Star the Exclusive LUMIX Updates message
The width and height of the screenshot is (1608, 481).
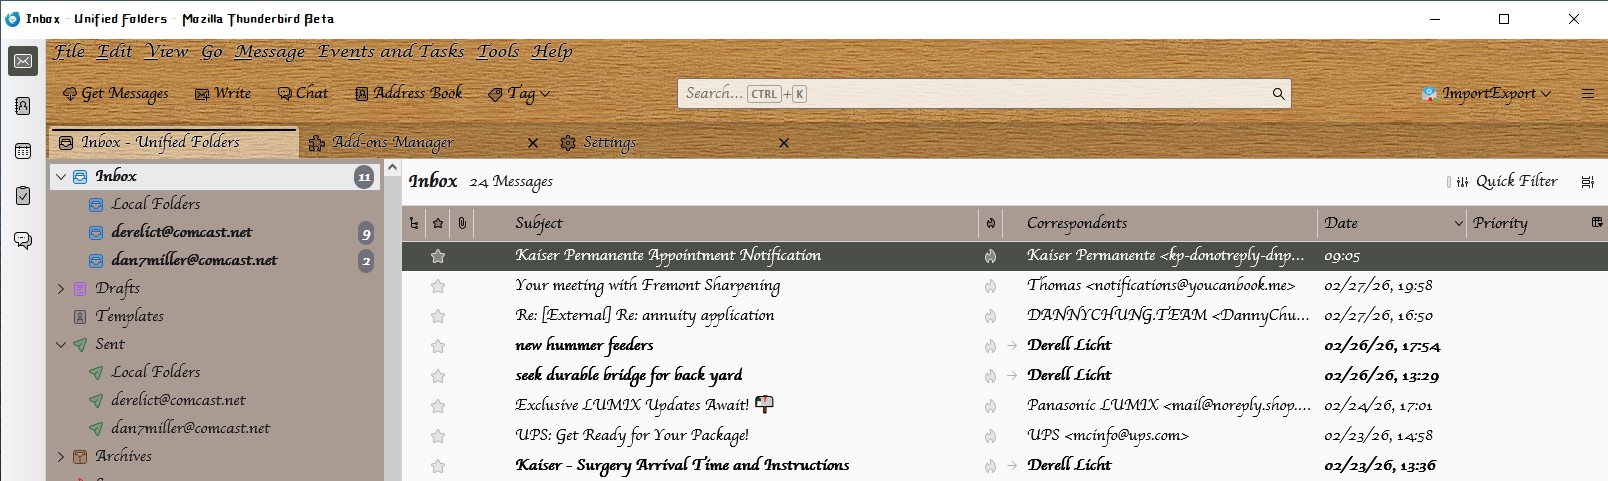click(x=438, y=406)
